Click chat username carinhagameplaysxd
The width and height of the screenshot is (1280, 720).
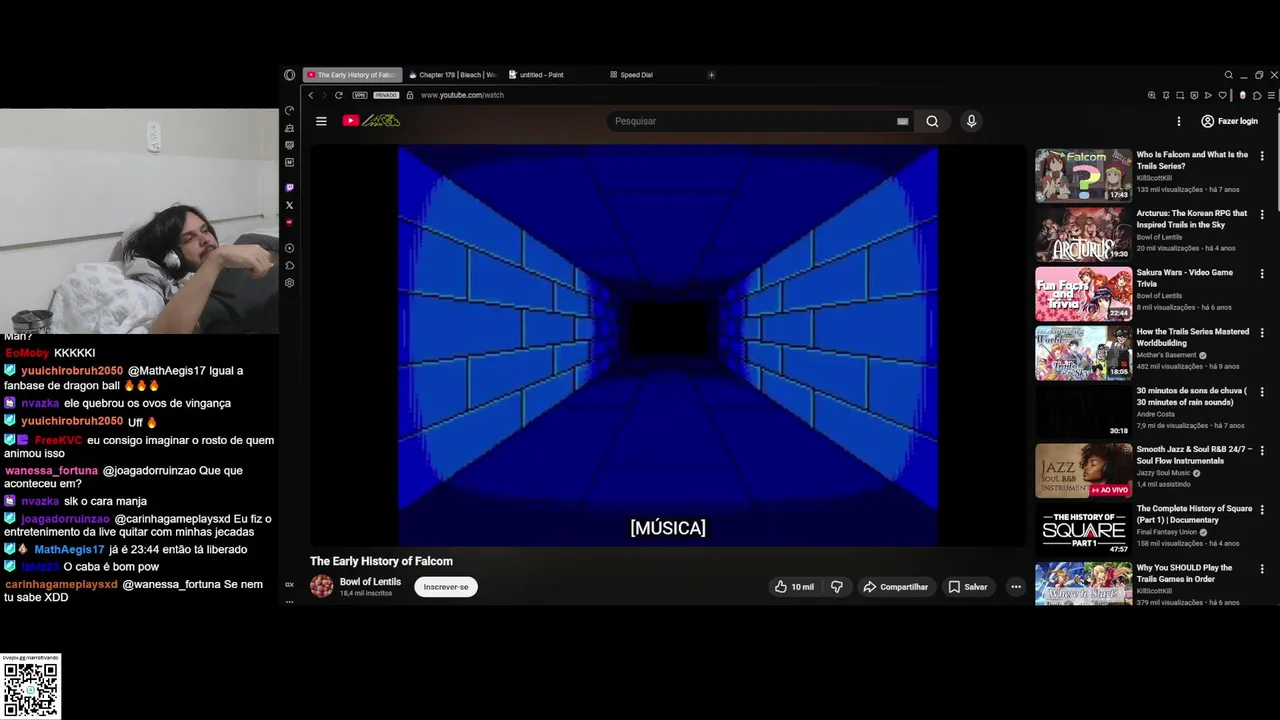tap(61, 584)
